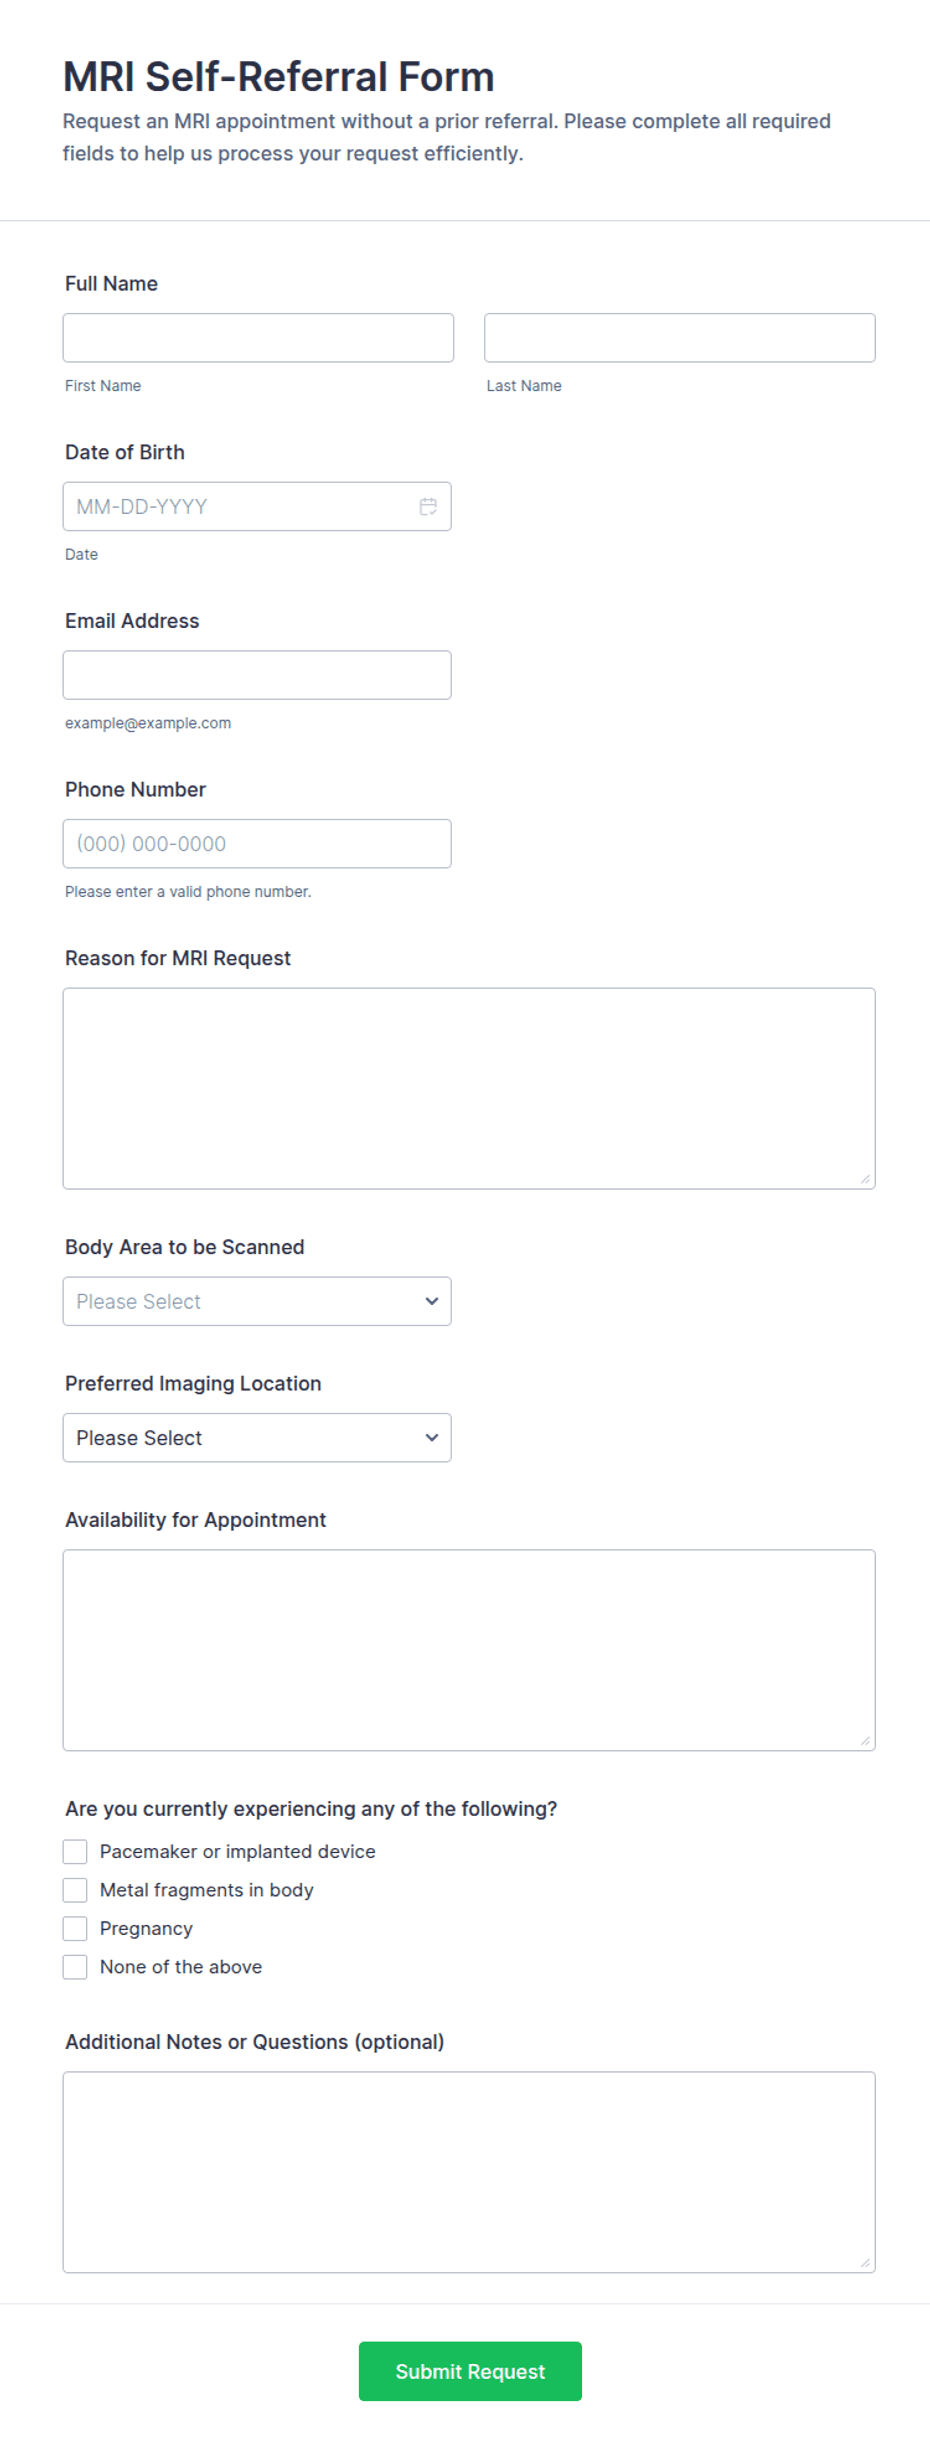The width and height of the screenshot is (930, 2450).
Task: Click into the Last Name field
Action: click(680, 338)
